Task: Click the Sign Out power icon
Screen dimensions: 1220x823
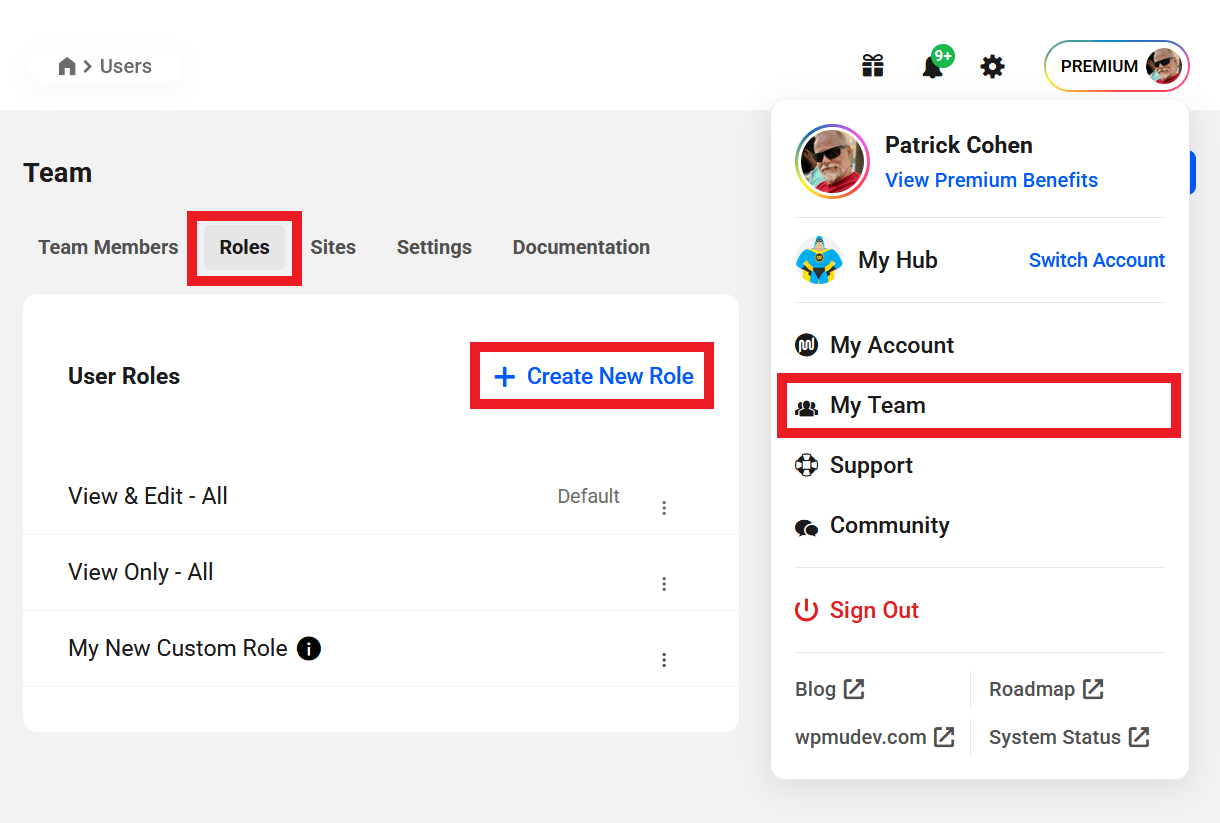Action: pos(806,610)
